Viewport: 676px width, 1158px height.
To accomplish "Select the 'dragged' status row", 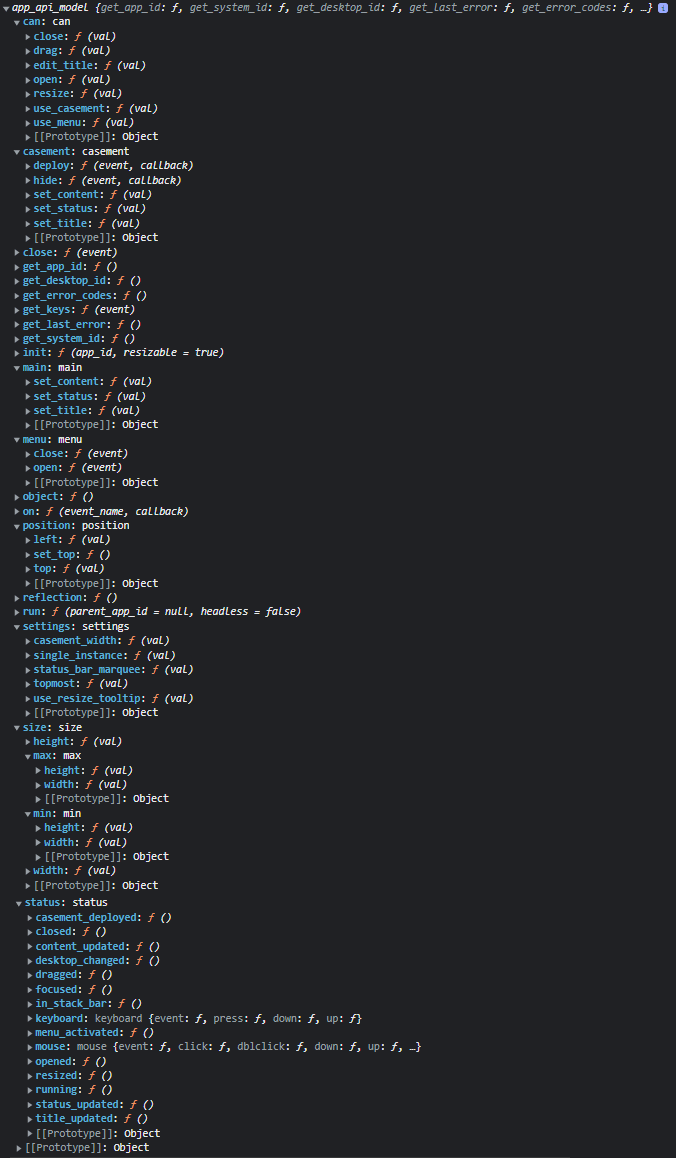I will pos(69,976).
